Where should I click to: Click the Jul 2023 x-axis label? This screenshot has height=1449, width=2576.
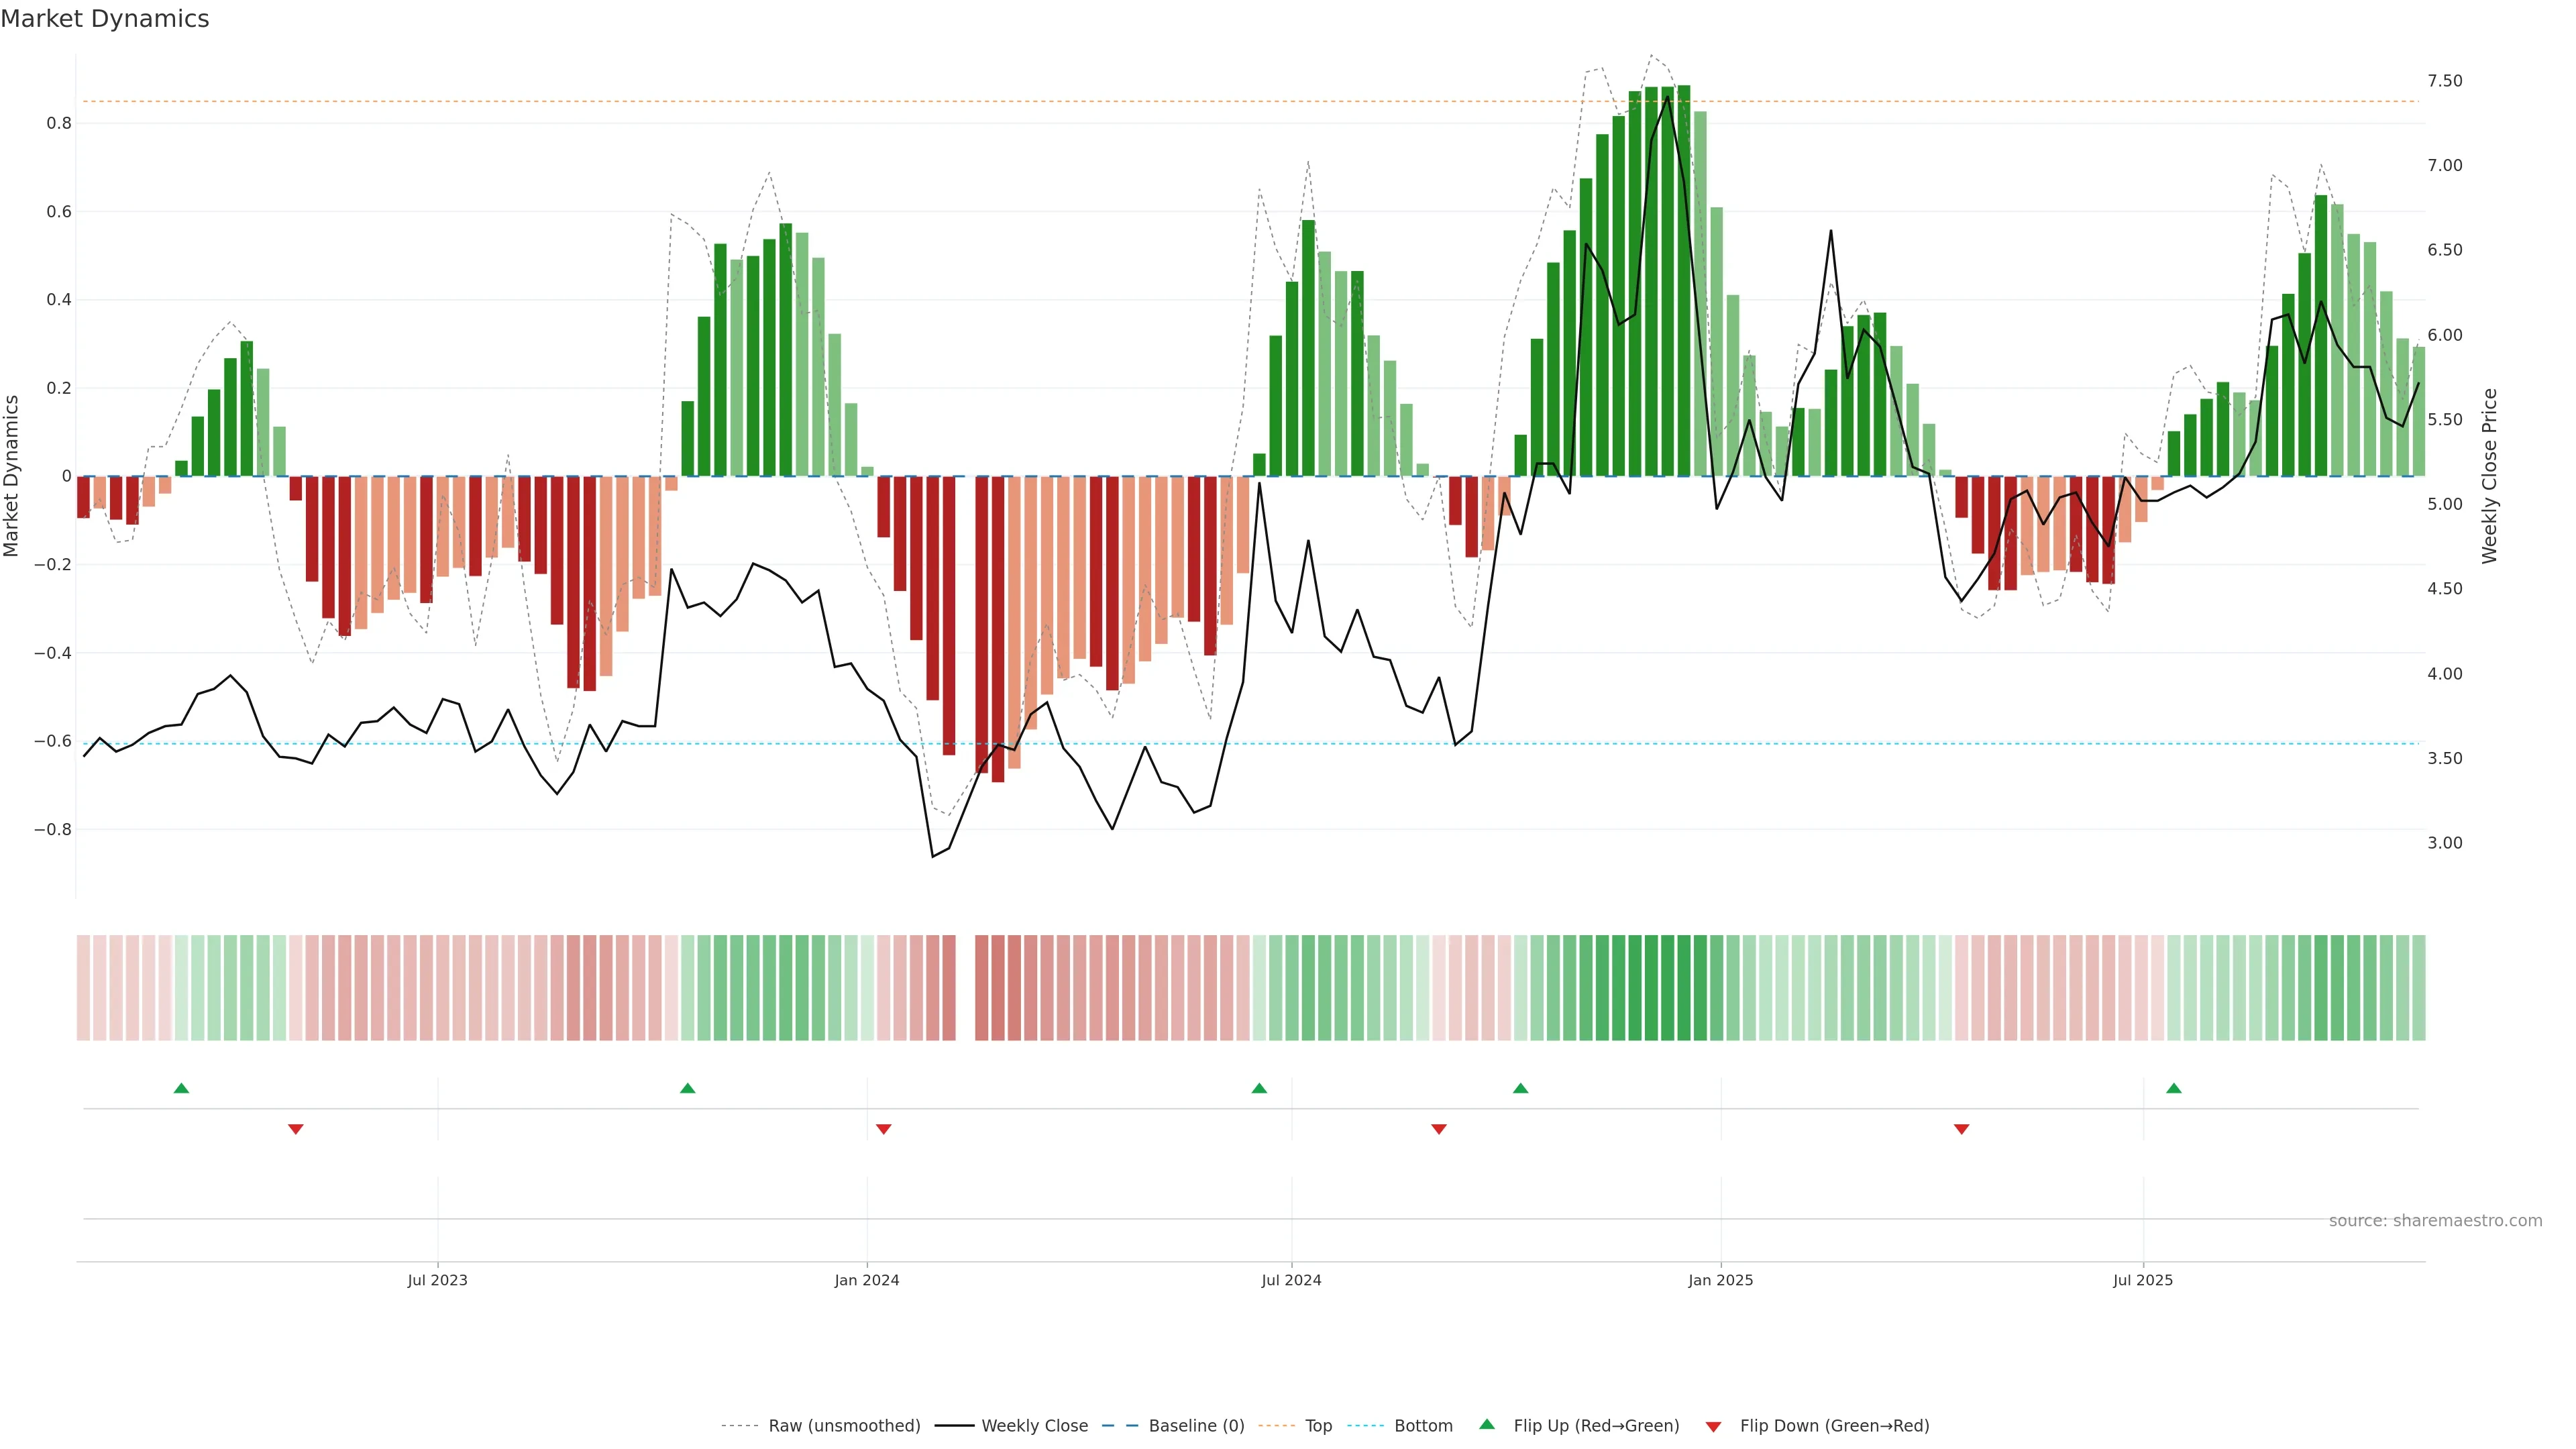click(437, 1280)
